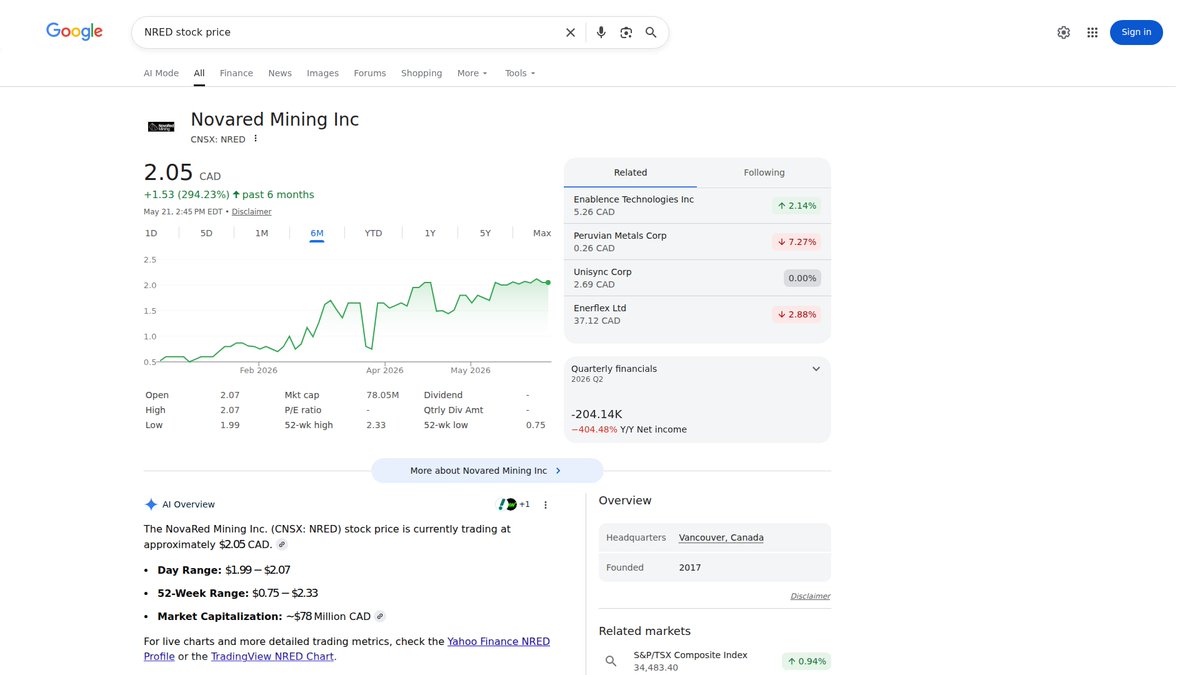This screenshot has width=1200, height=675.
Task: Select the Max chart range
Action: (542, 233)
